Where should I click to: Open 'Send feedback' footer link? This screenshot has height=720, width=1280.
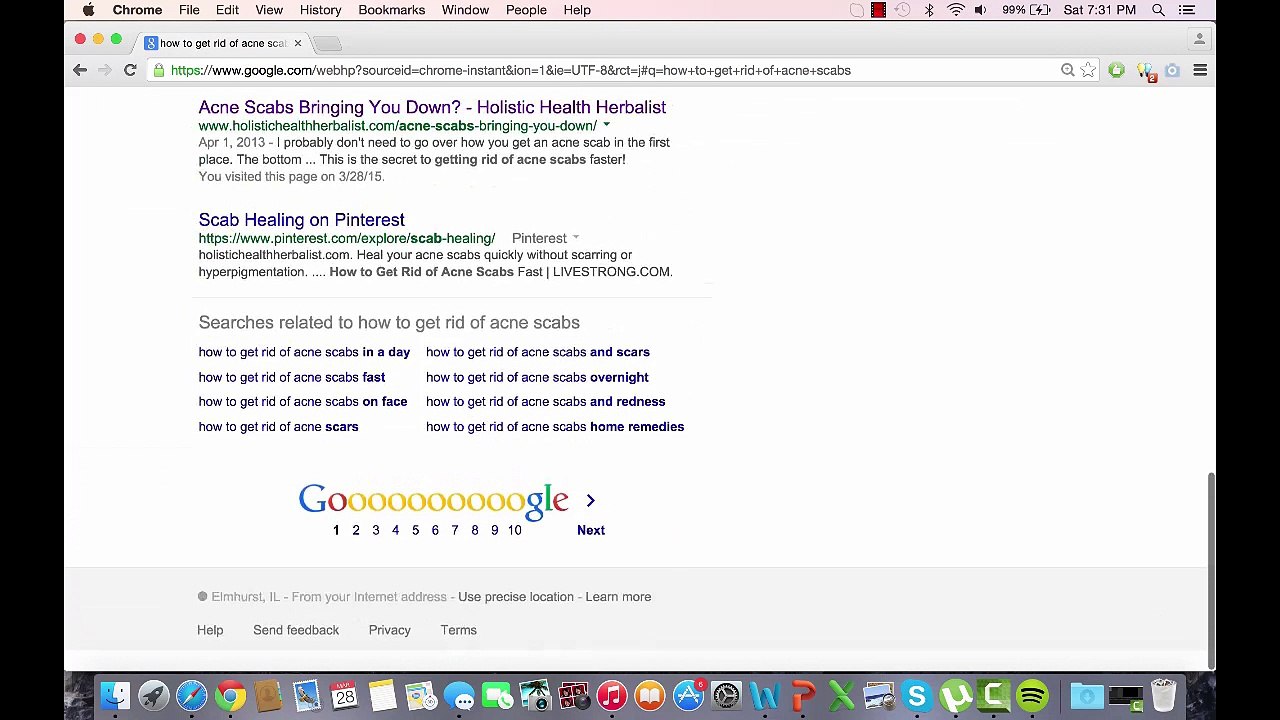pos(296,630)
